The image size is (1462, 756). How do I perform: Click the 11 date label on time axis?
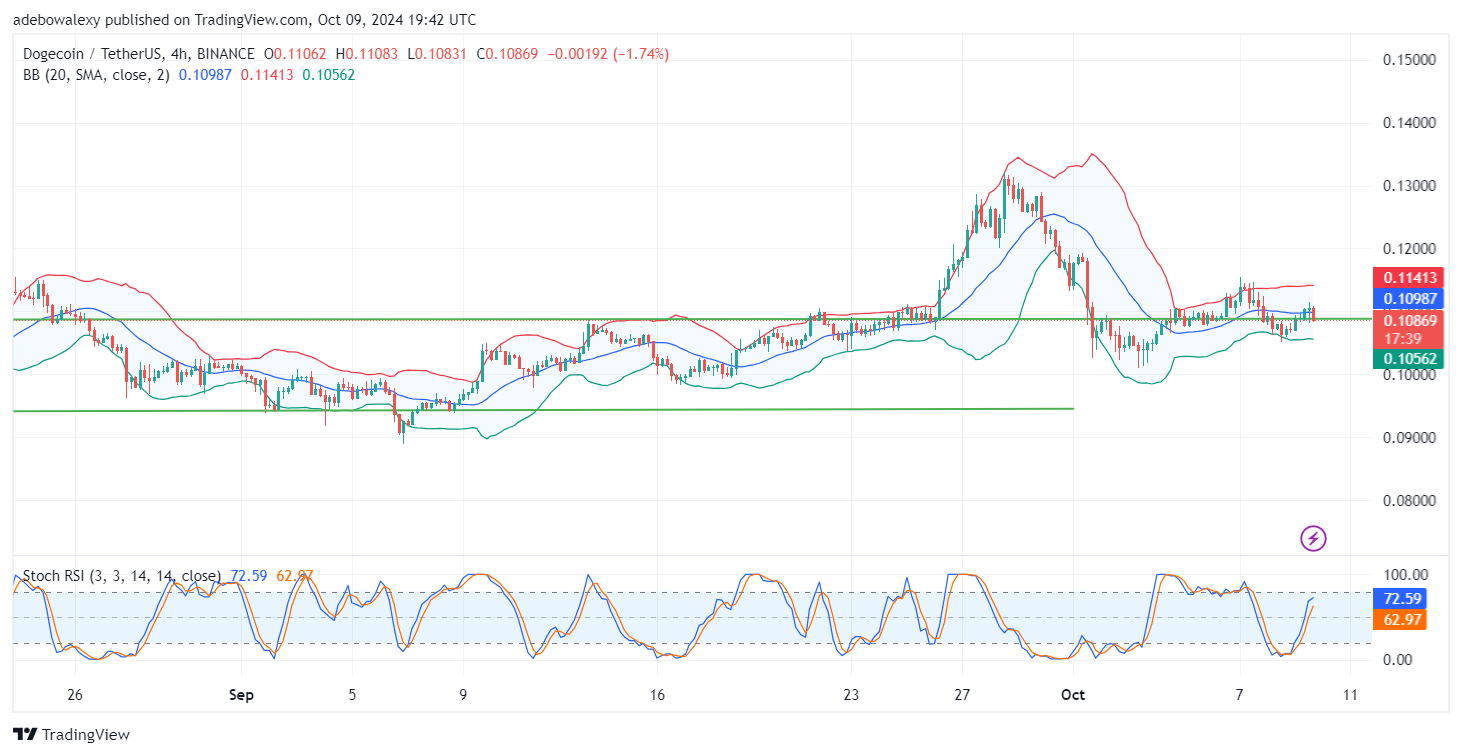coord(1350,695)
